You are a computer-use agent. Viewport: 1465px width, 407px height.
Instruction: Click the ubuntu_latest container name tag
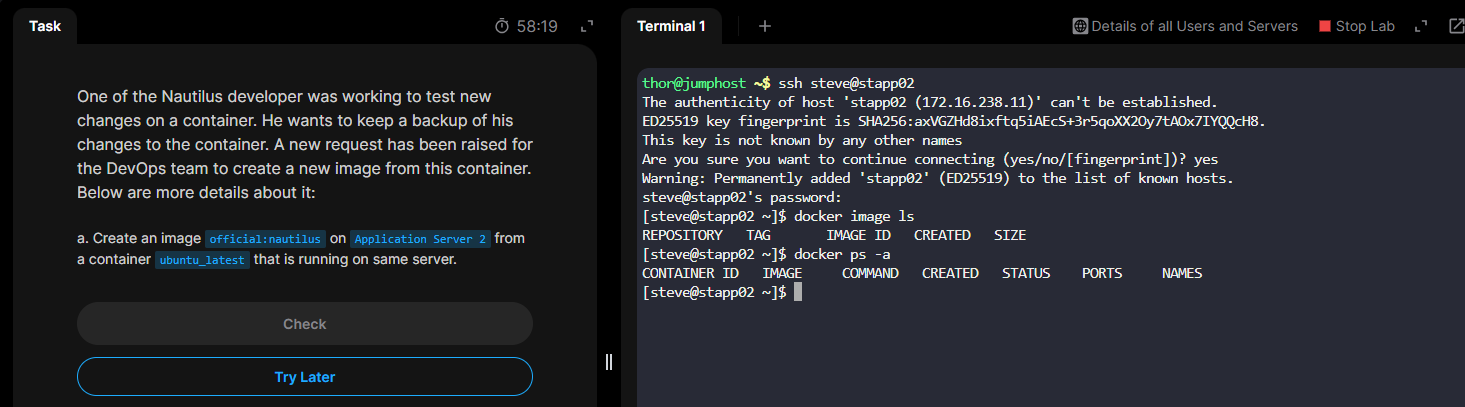tap(202, 261)
